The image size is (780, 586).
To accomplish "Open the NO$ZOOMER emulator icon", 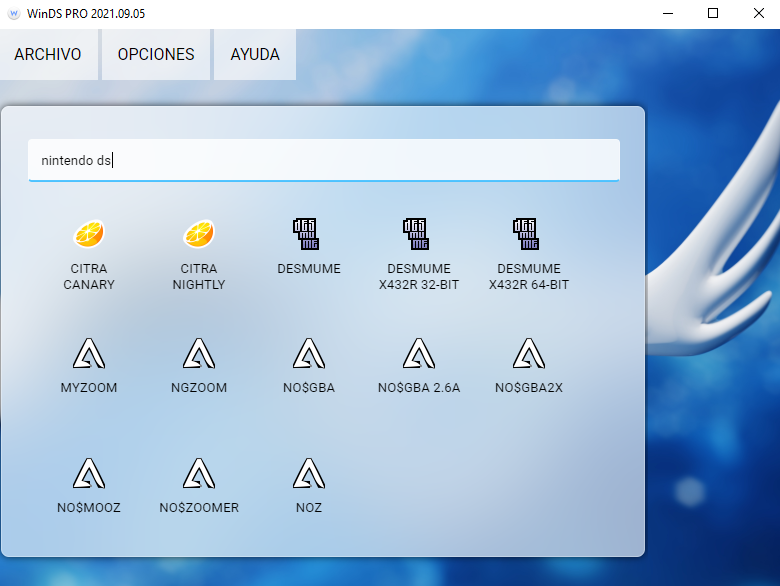I will pyautogui.click(x=198, y=473).
